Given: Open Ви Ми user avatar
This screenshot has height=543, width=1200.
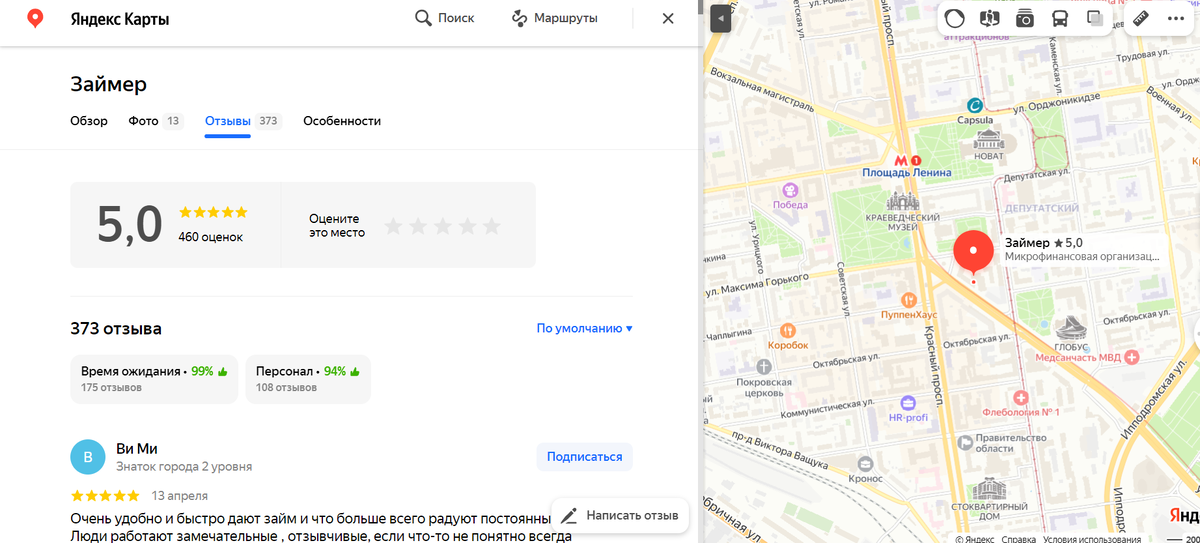Looking at the screenshot, I should (x=88, y=457).
